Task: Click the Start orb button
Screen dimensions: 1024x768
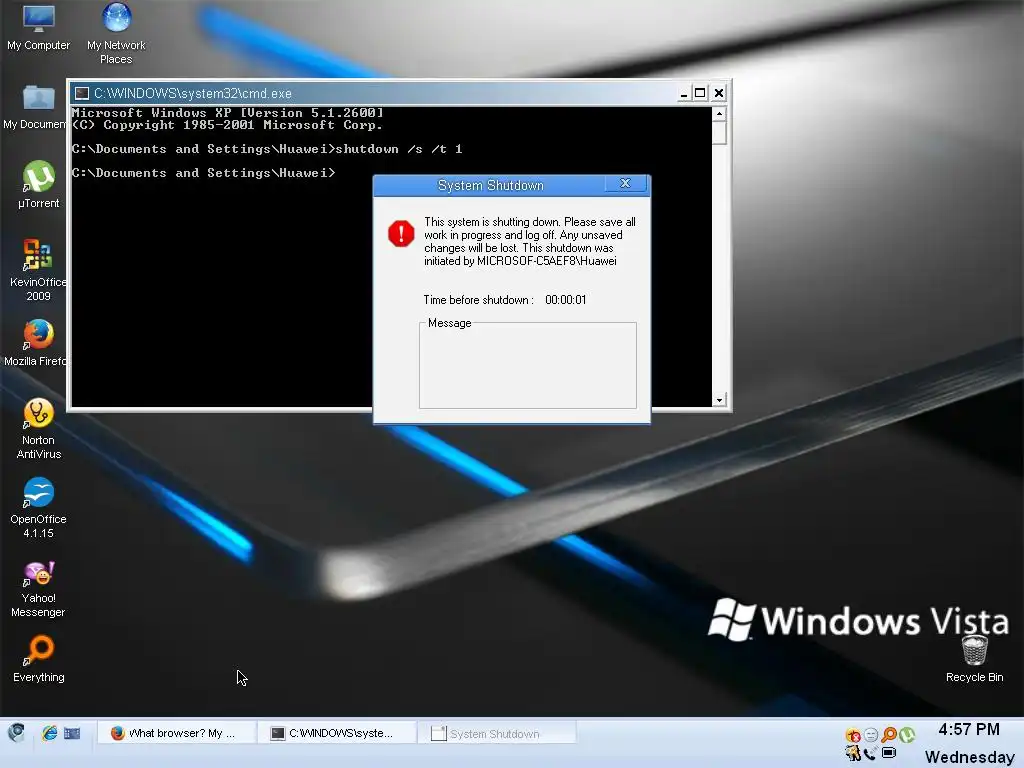Action: click(16, 733)
